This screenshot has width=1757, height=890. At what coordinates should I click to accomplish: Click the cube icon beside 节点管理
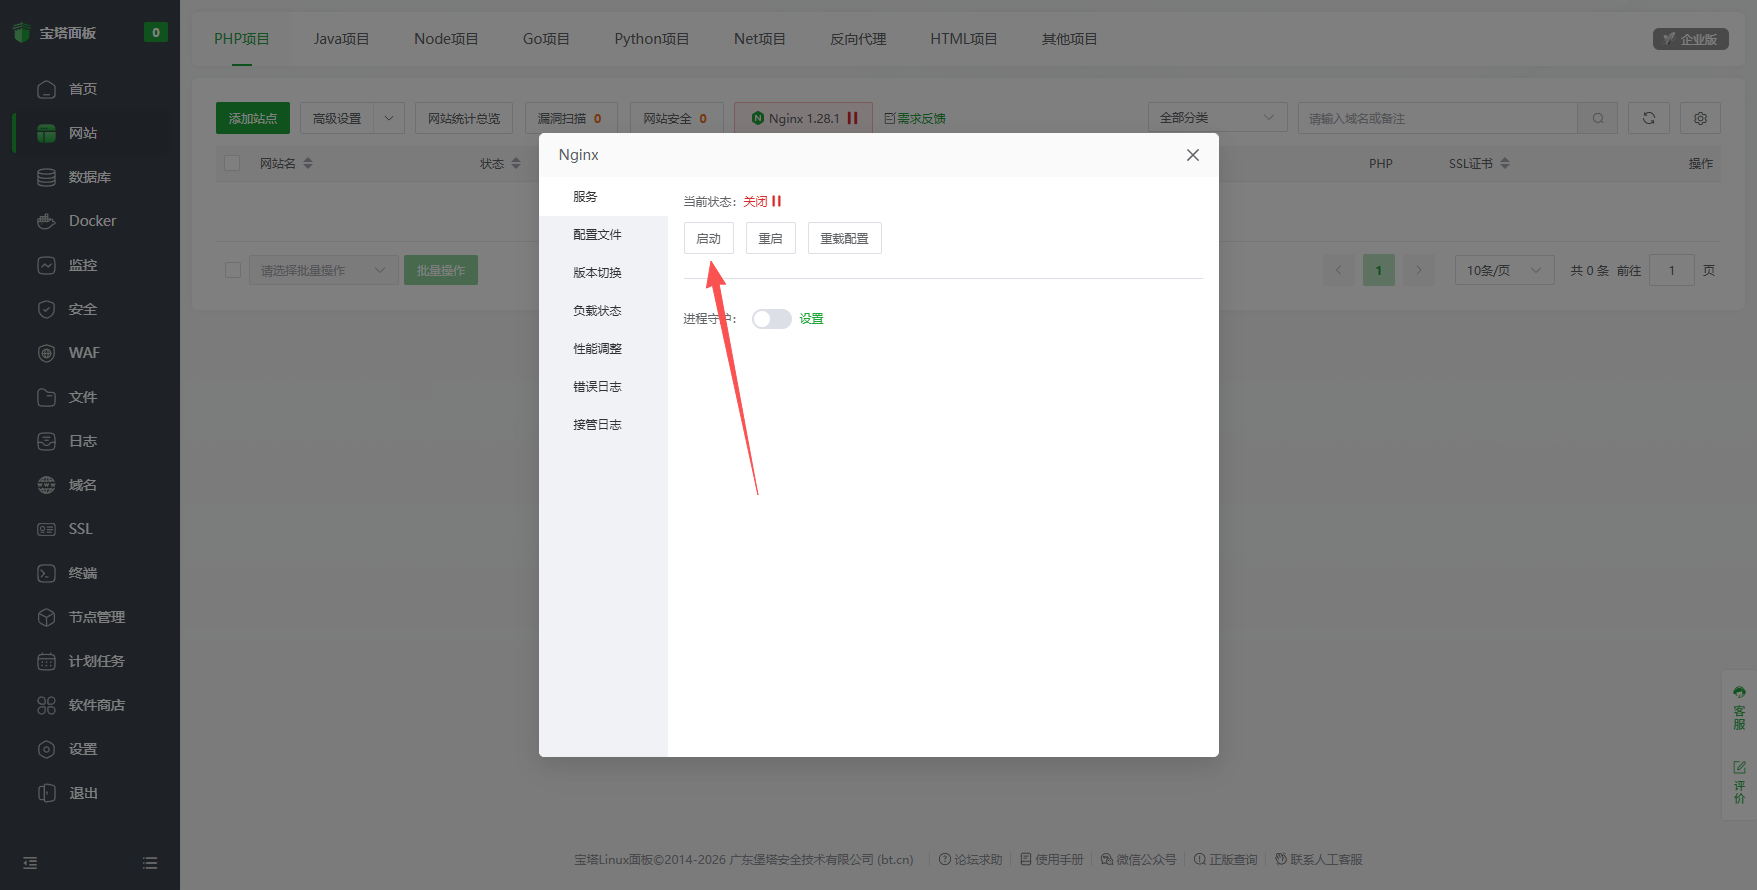(x=46, y=617)
